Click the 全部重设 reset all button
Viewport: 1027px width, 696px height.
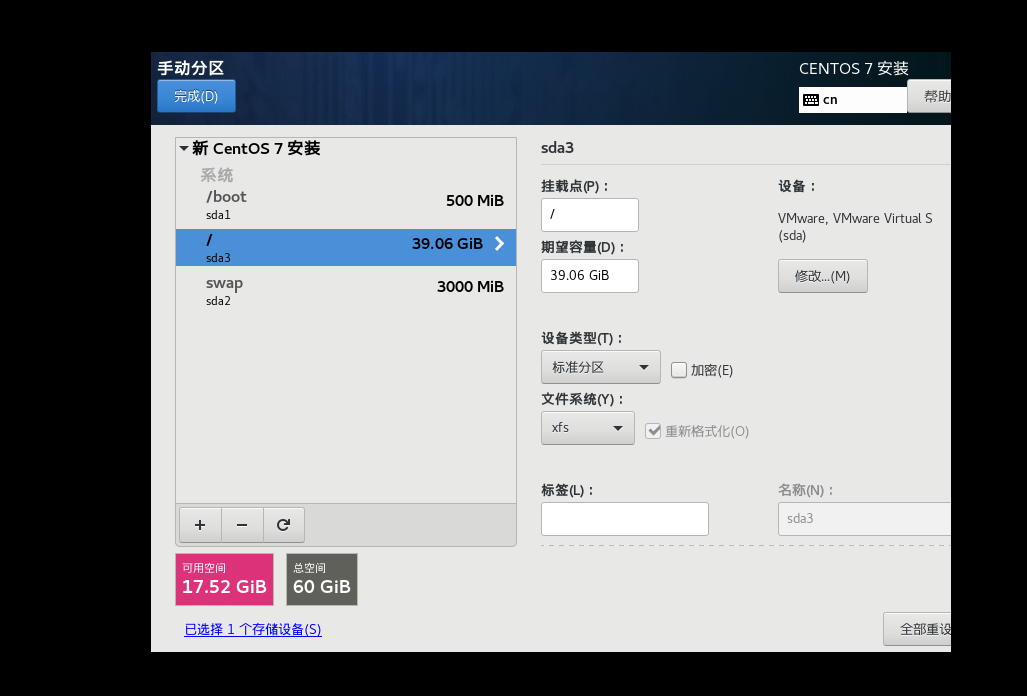point(917,629)
